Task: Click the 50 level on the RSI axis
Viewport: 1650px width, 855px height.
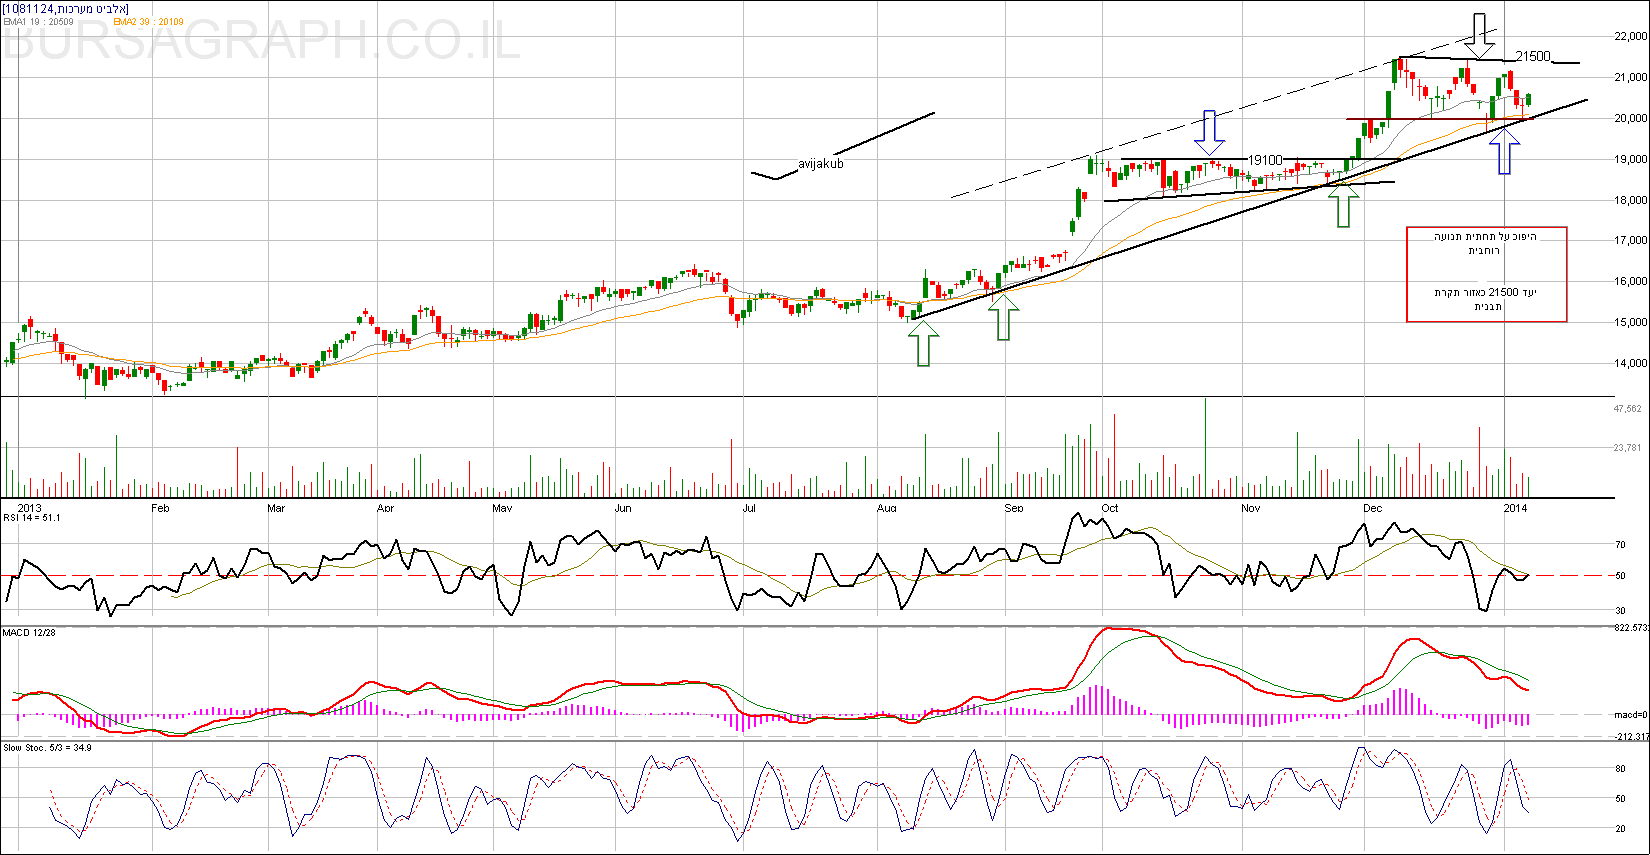Action: [x=1621, y=576]
